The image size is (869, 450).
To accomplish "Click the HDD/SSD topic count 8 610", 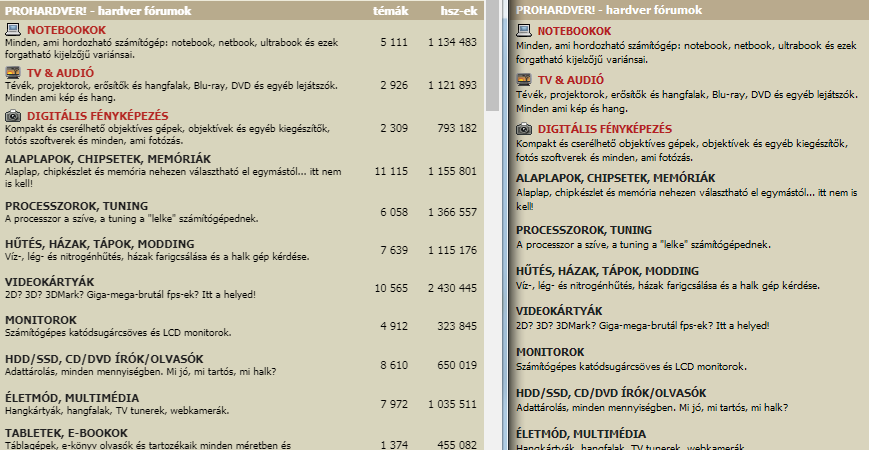I will (x=394, y=365).
